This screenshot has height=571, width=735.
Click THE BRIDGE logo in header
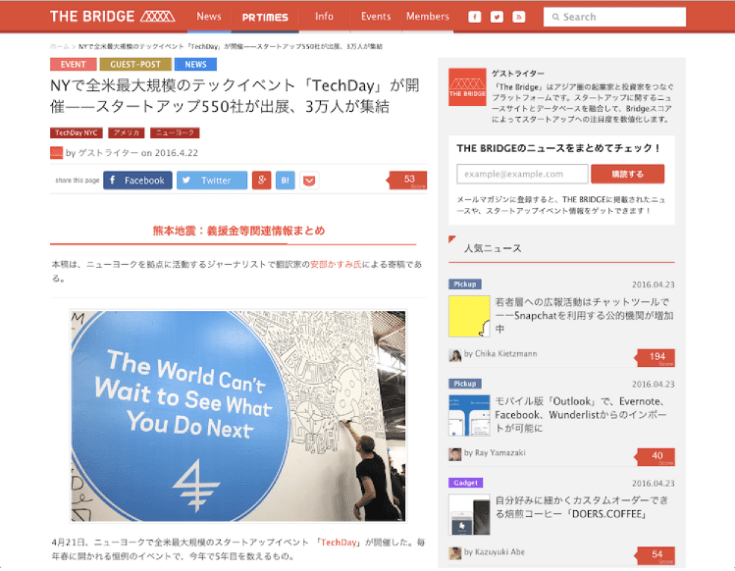point(112,17)
